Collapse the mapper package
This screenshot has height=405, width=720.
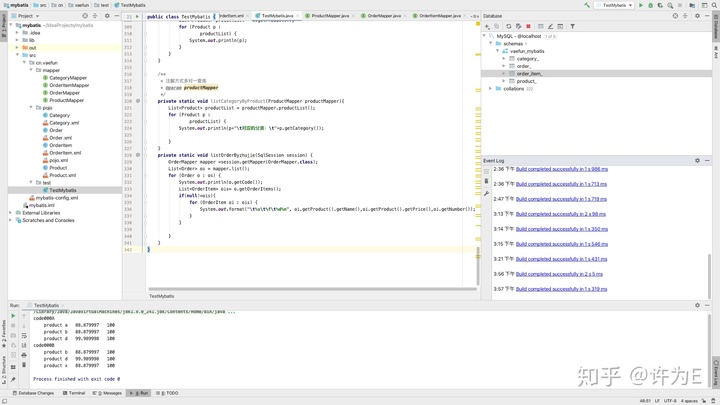31,70
